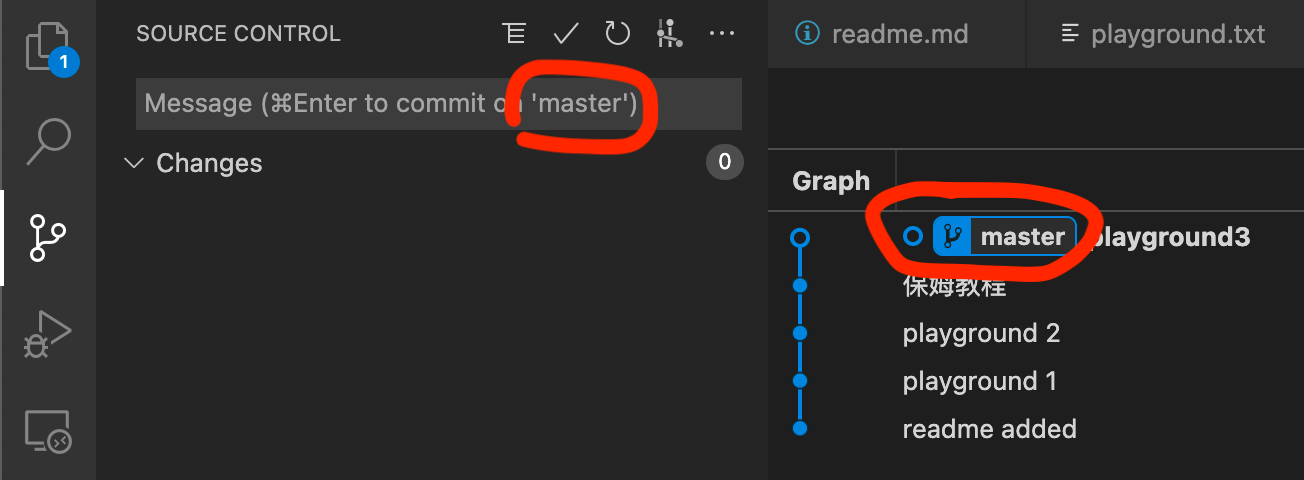This screenshot has width=1304, height=480.
Task: Commit changes using the checkmark icon
Action: 566,33
